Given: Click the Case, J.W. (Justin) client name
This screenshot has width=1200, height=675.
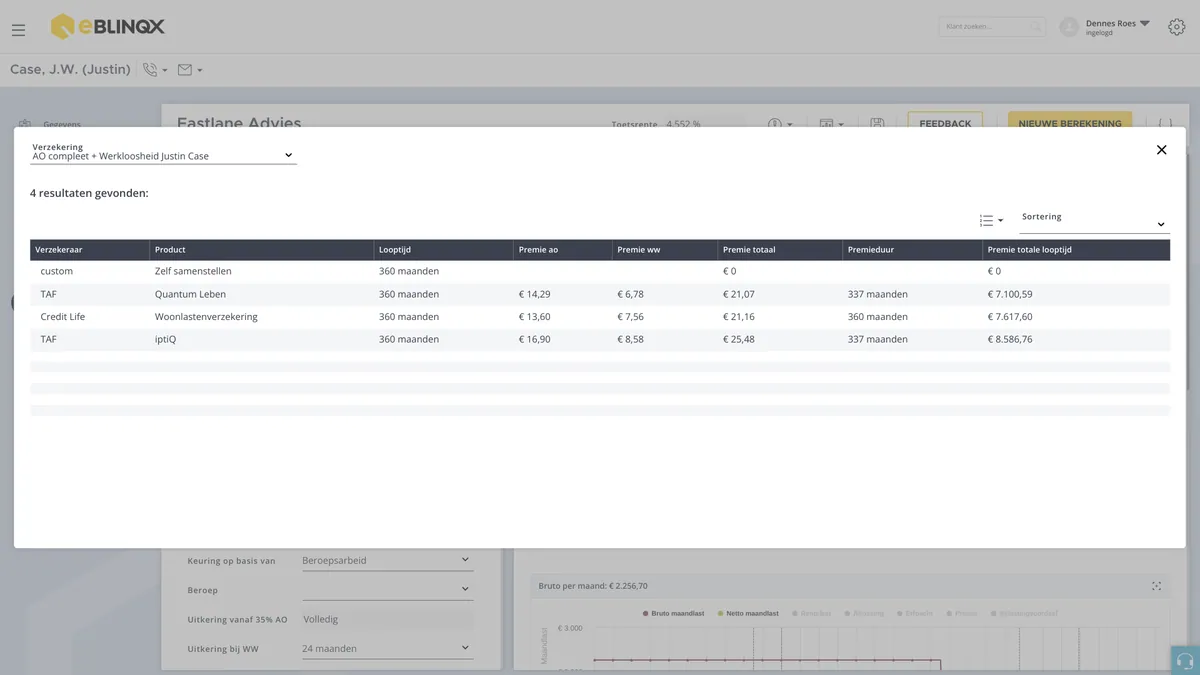Looking at the screenshot, I should [x=70, y=70].
